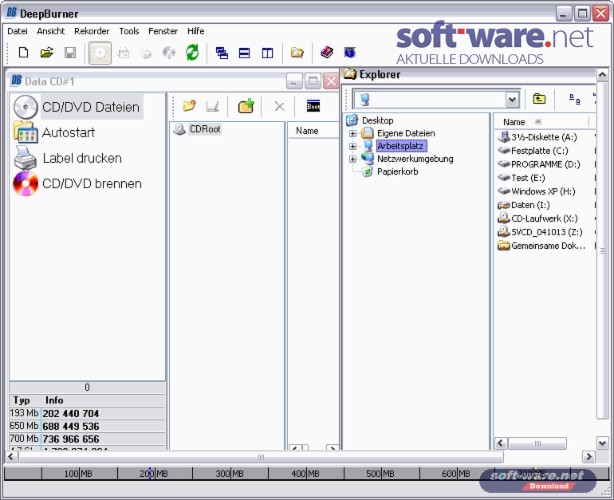
Task: Click the New document icon in toolbar
Action: (x=23, y=52)
